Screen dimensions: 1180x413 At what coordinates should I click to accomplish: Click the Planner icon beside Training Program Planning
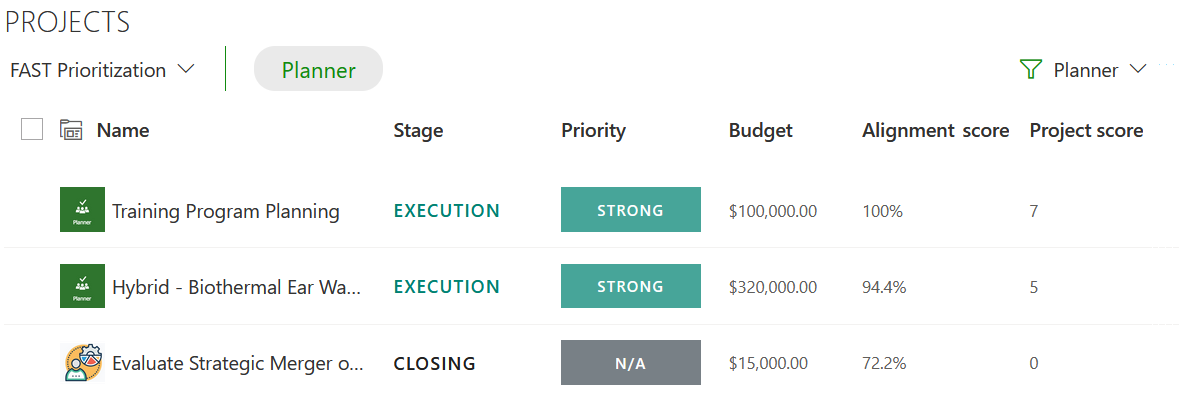tap(82, 209)
